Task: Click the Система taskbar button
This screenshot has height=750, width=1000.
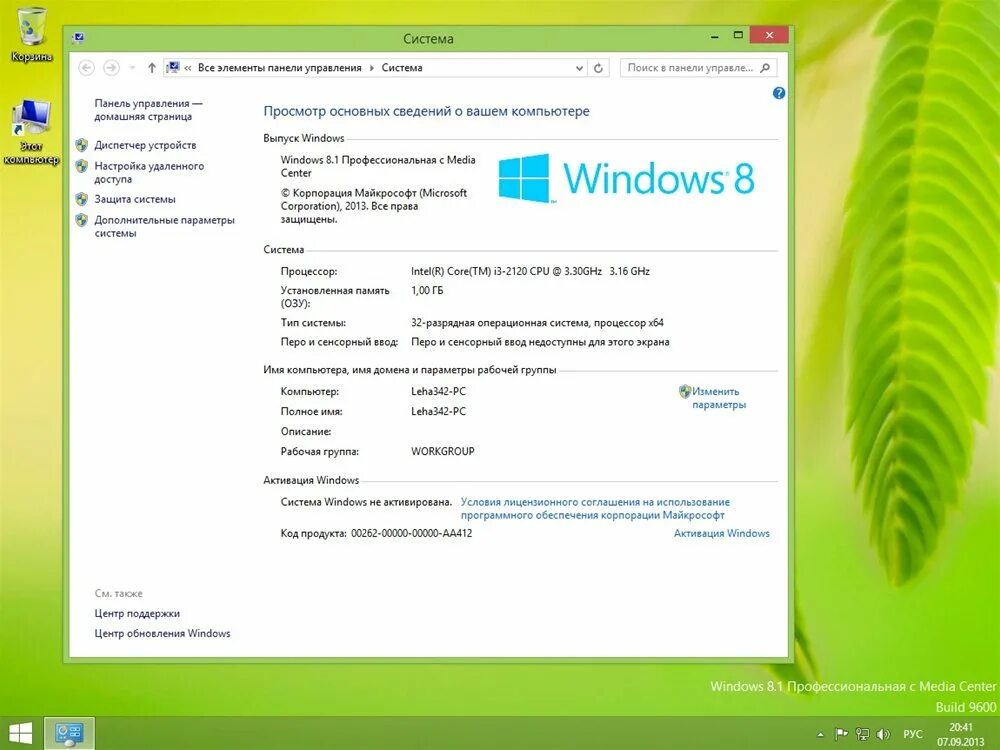Action: [x=69, y=733]
